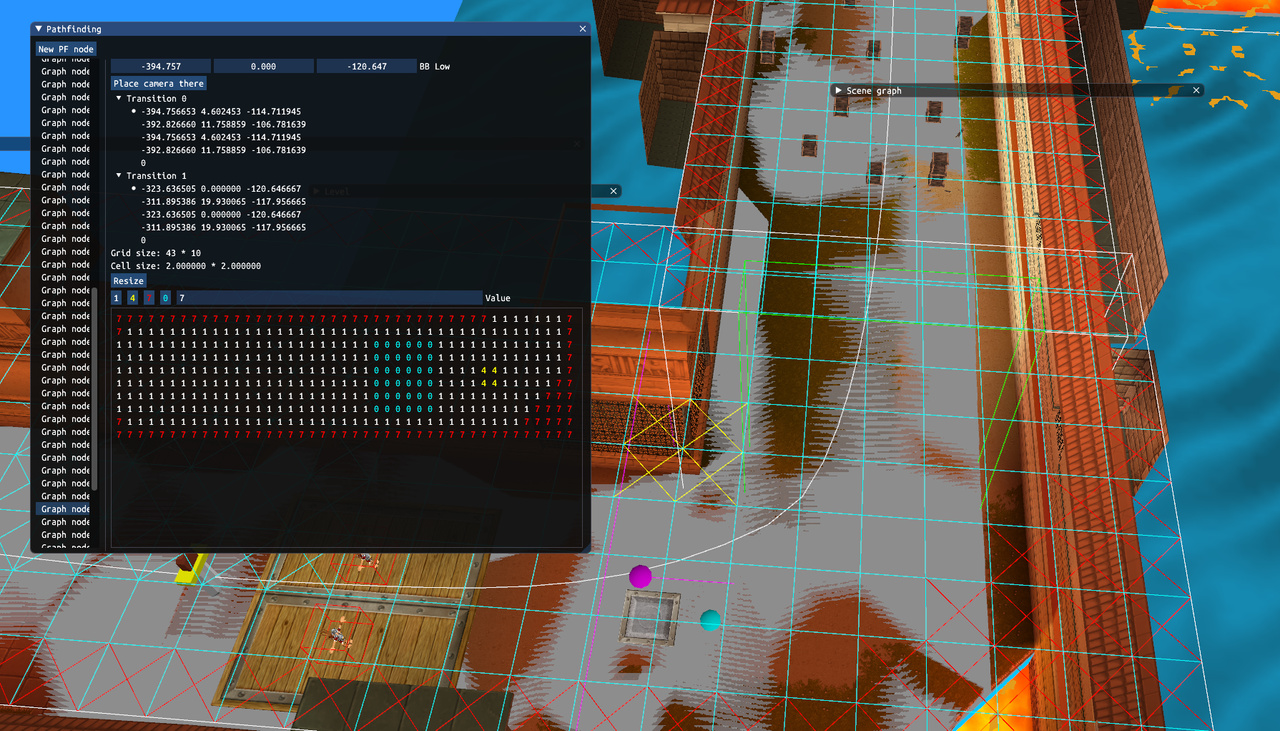Select bulleted -323.636505 row under Transition 1
The image size is (1280, 731).
[223, 188]
